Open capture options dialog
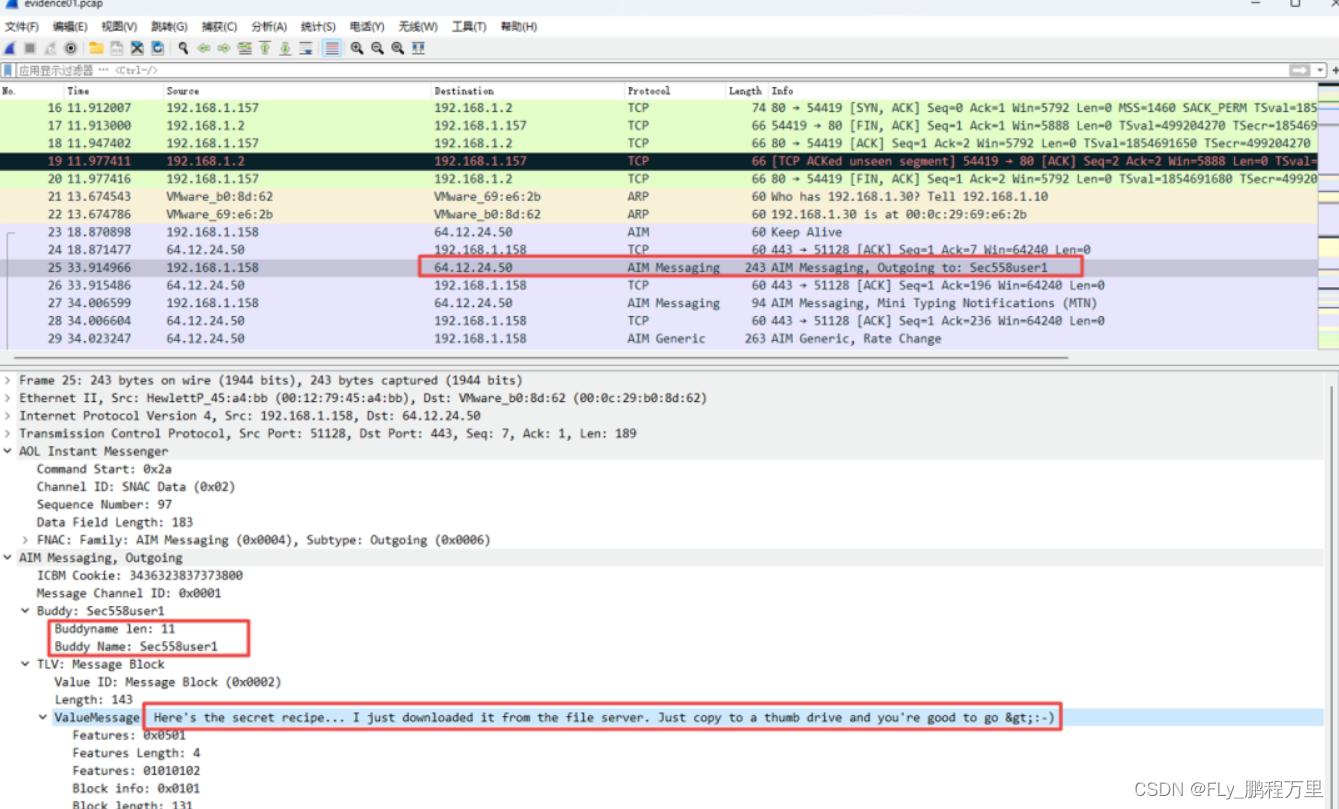The width and height of the screenshot is (1339, 809). pos(70,48)
